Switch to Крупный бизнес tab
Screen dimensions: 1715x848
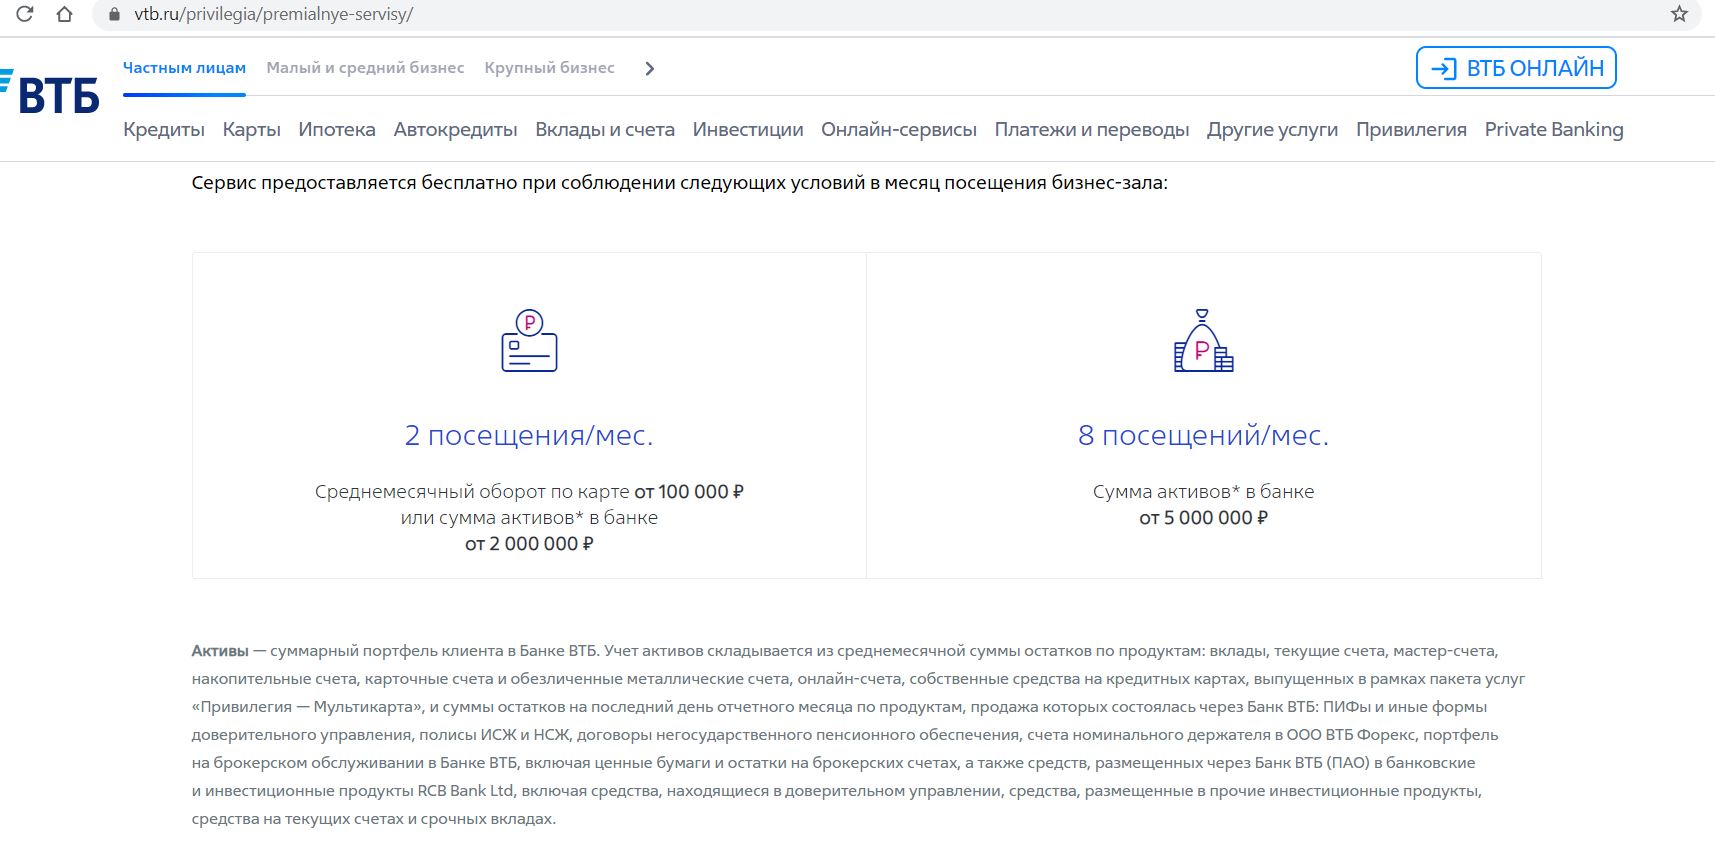pos(549,68)
